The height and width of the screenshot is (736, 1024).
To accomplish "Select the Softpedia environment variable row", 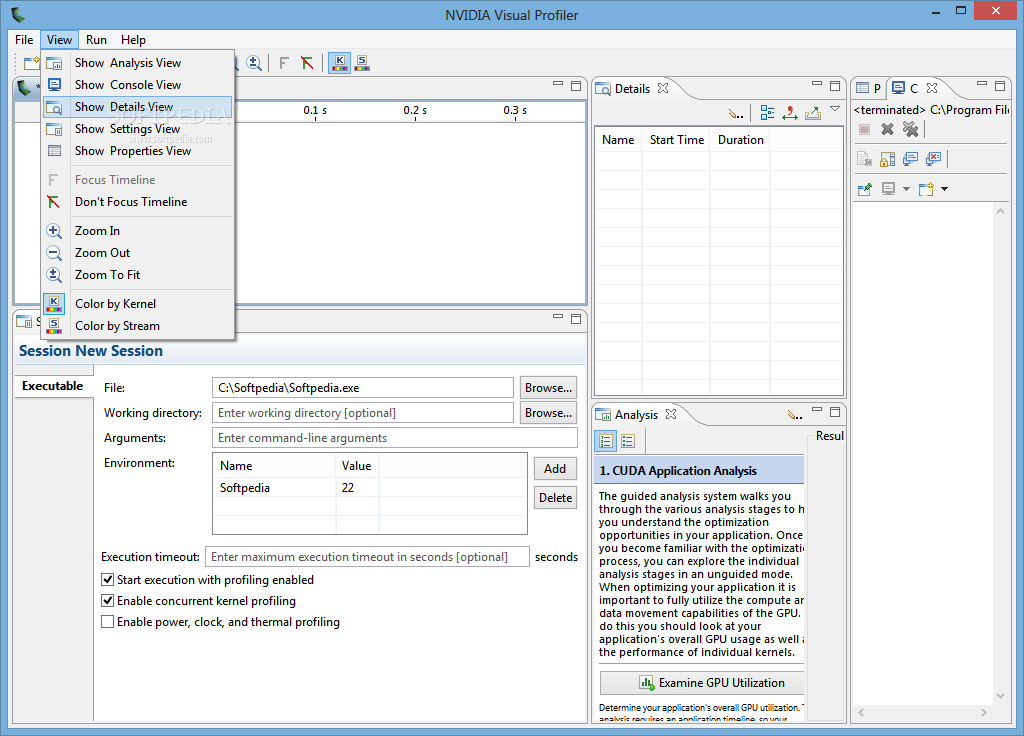I will pyautogui.click(x=370, y=488).
